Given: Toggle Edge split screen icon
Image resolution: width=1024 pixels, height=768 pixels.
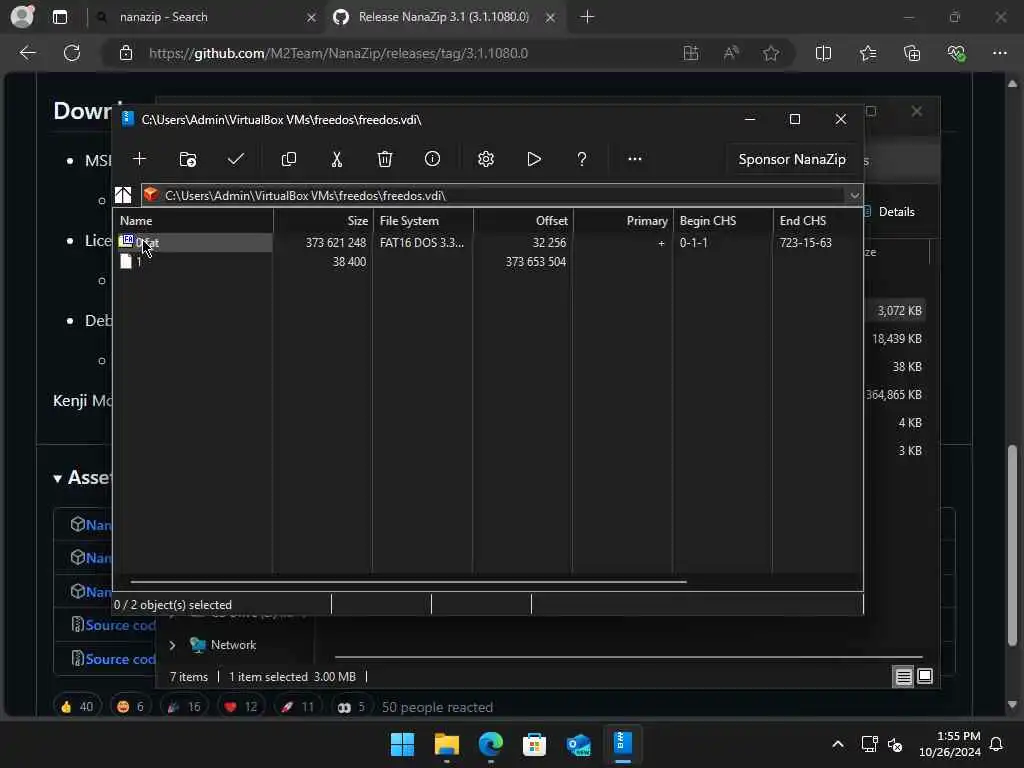Looking at the screenshot, I should 824,53.
